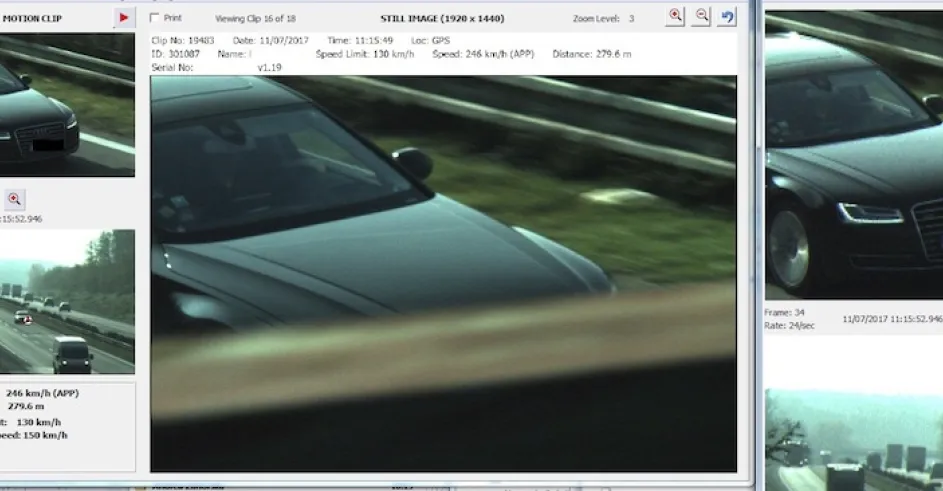
Task: Click the 'Speed Limit: 130 km/h' text
Action: [x=365, y=54]
